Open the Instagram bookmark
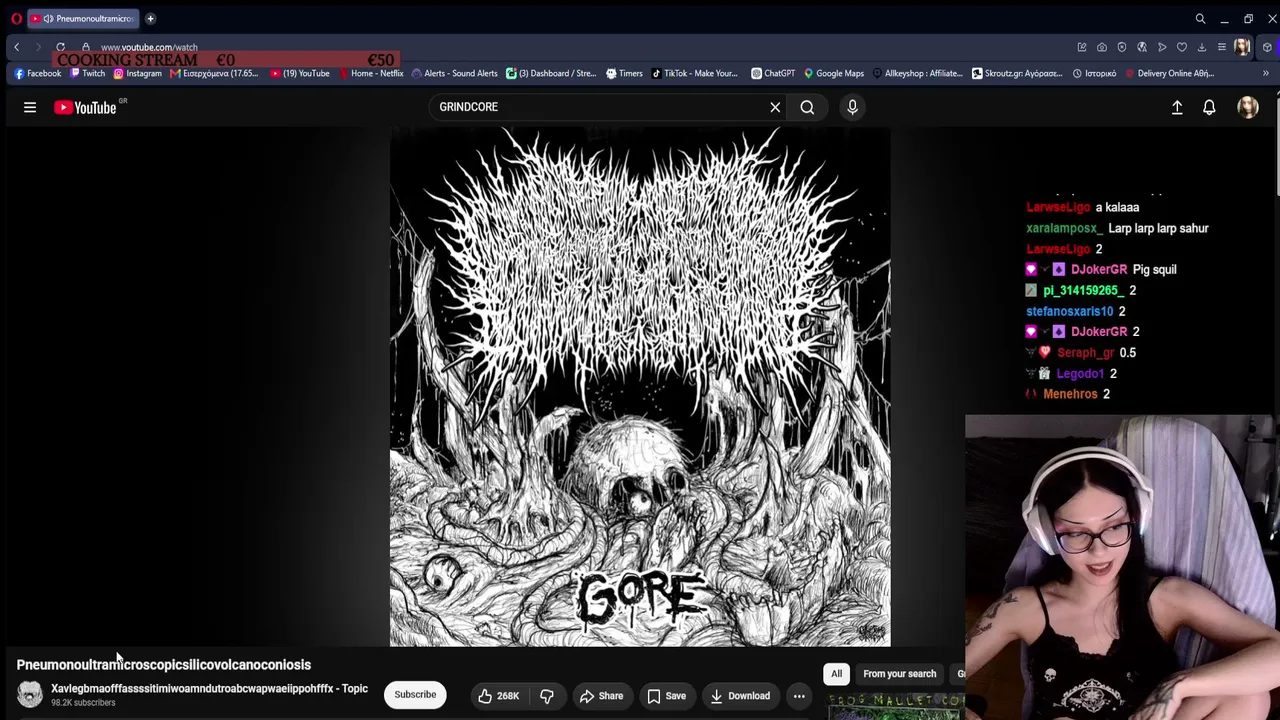1280x720 pixels. 138,73
